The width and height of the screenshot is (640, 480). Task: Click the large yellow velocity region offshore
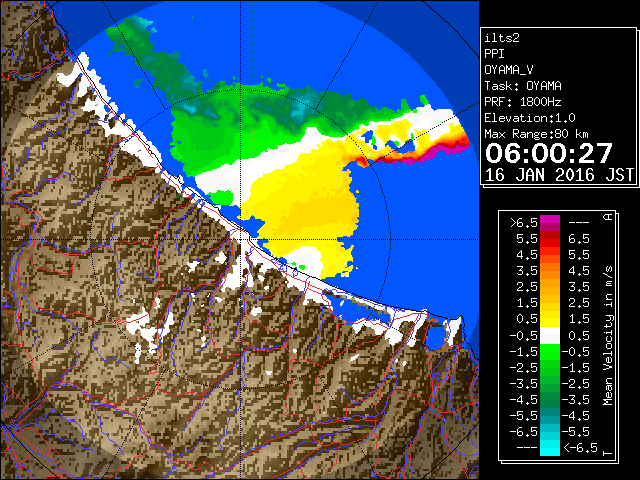[304, 200]
